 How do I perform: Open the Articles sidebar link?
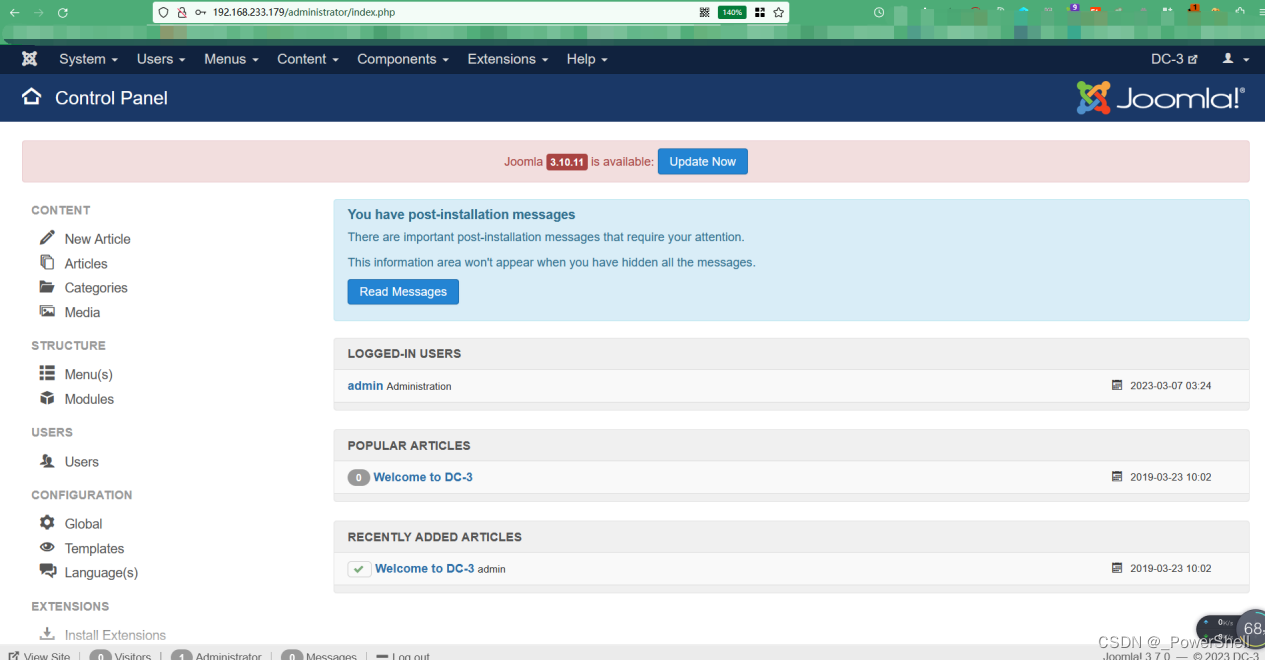coord(86,264)
